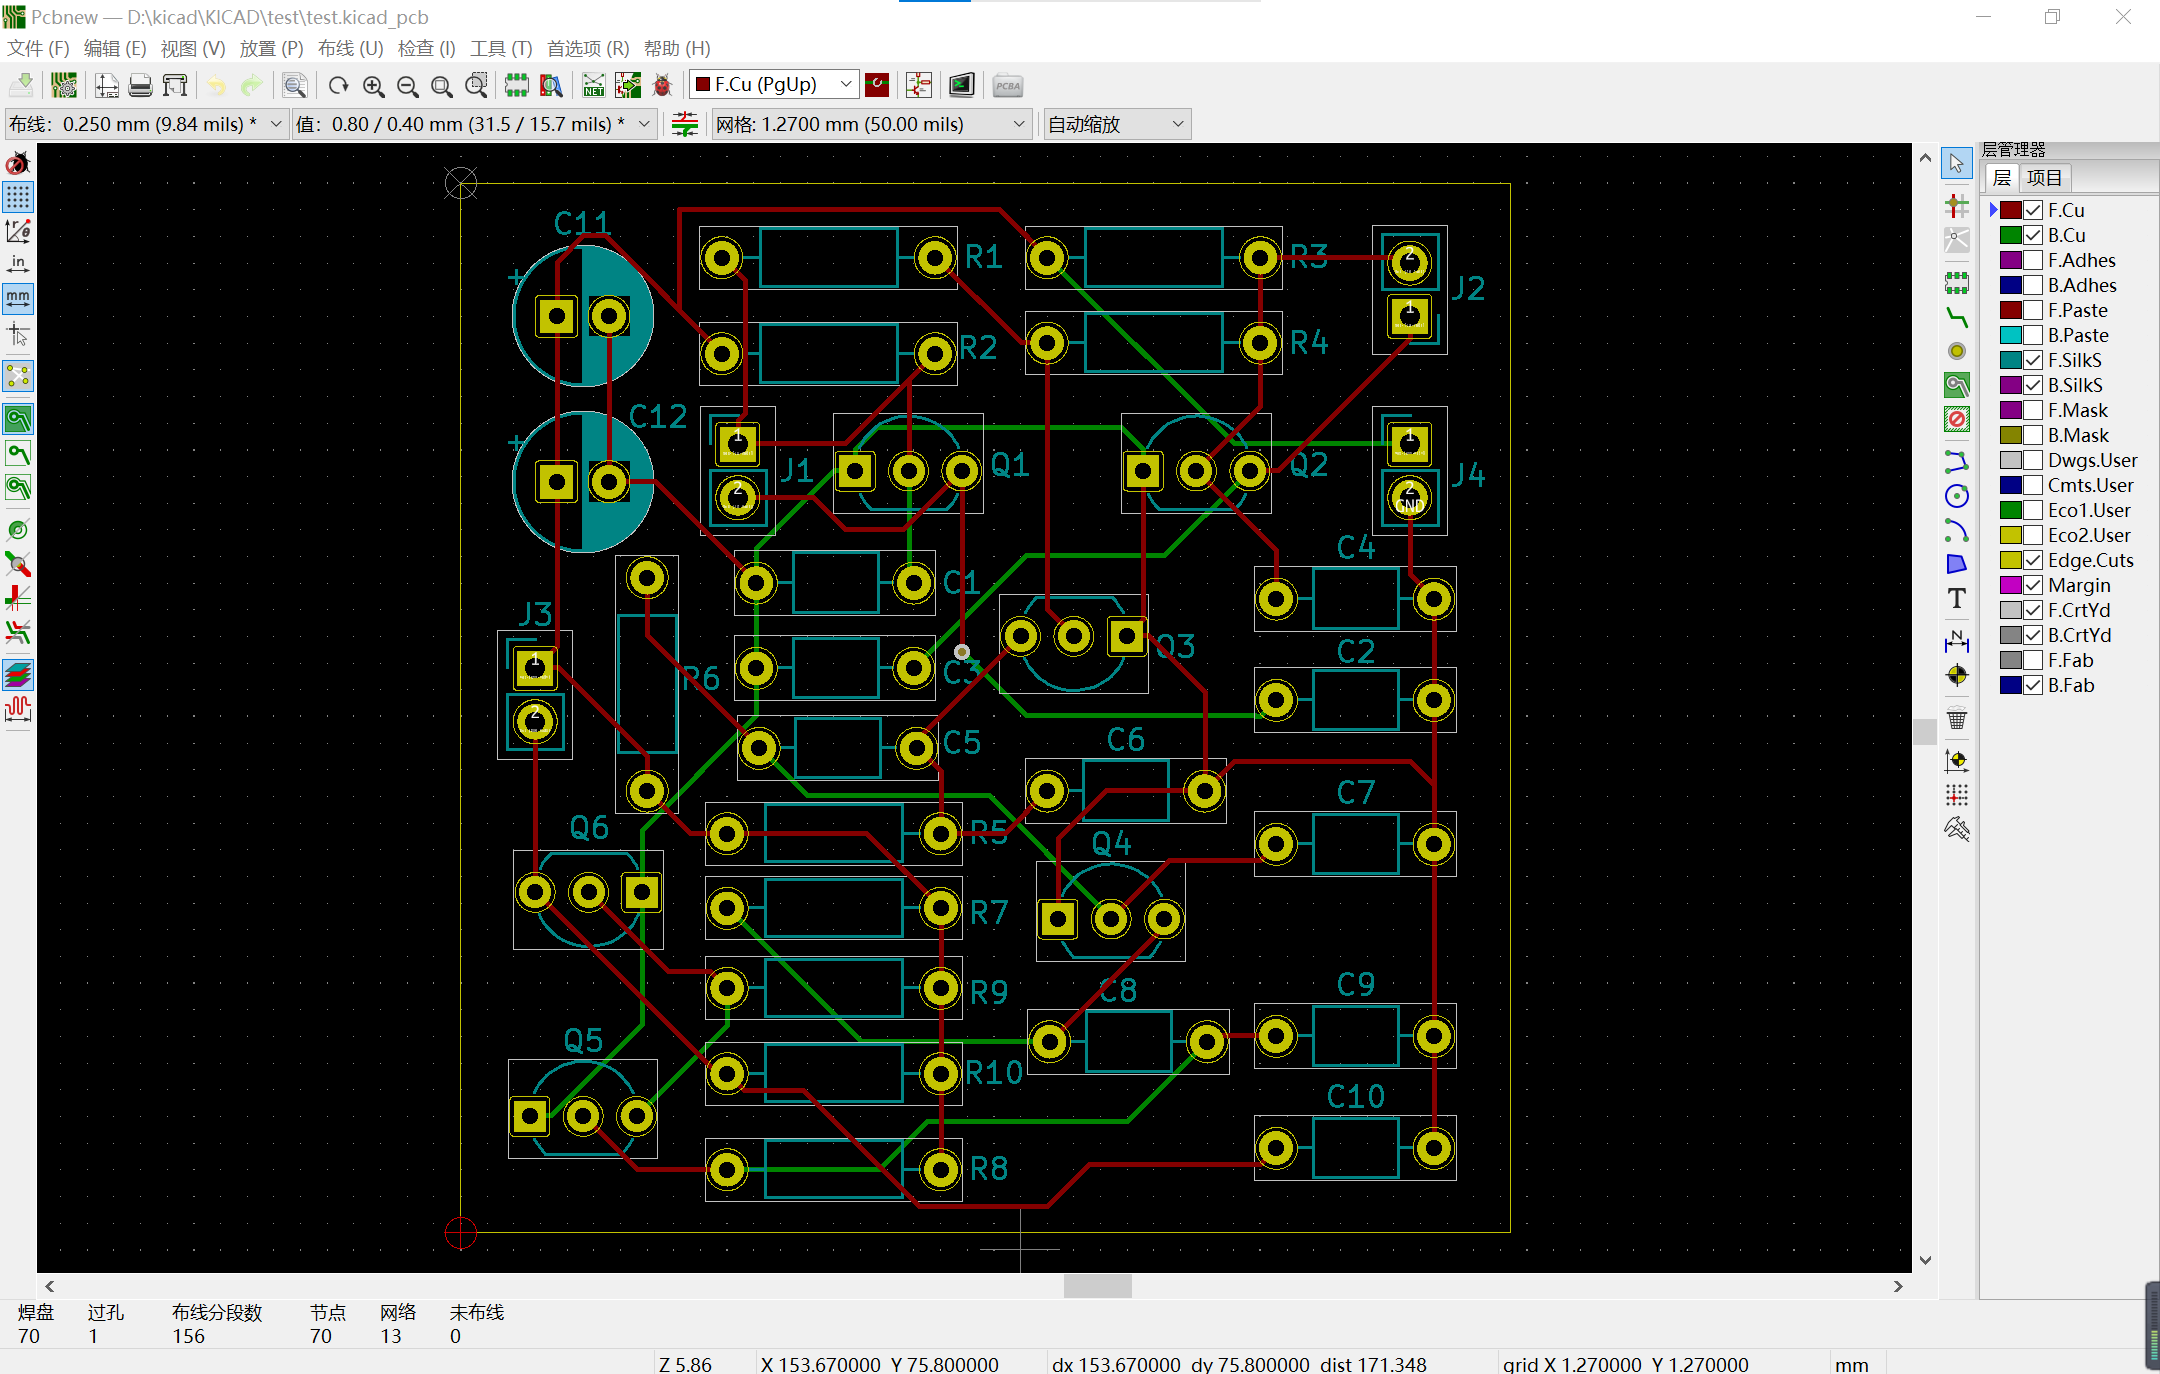2160x1374 pixels.
Task: Select the highlight net tool
Action: 1957,206
